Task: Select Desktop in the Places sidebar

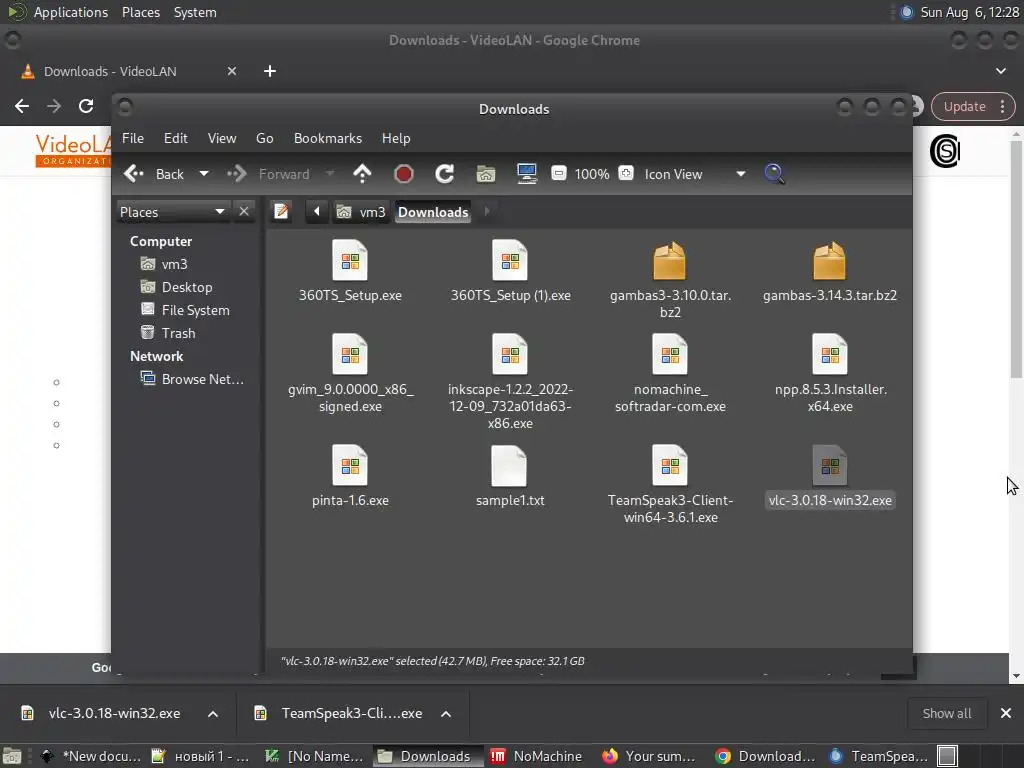Action: click(176, 287)
